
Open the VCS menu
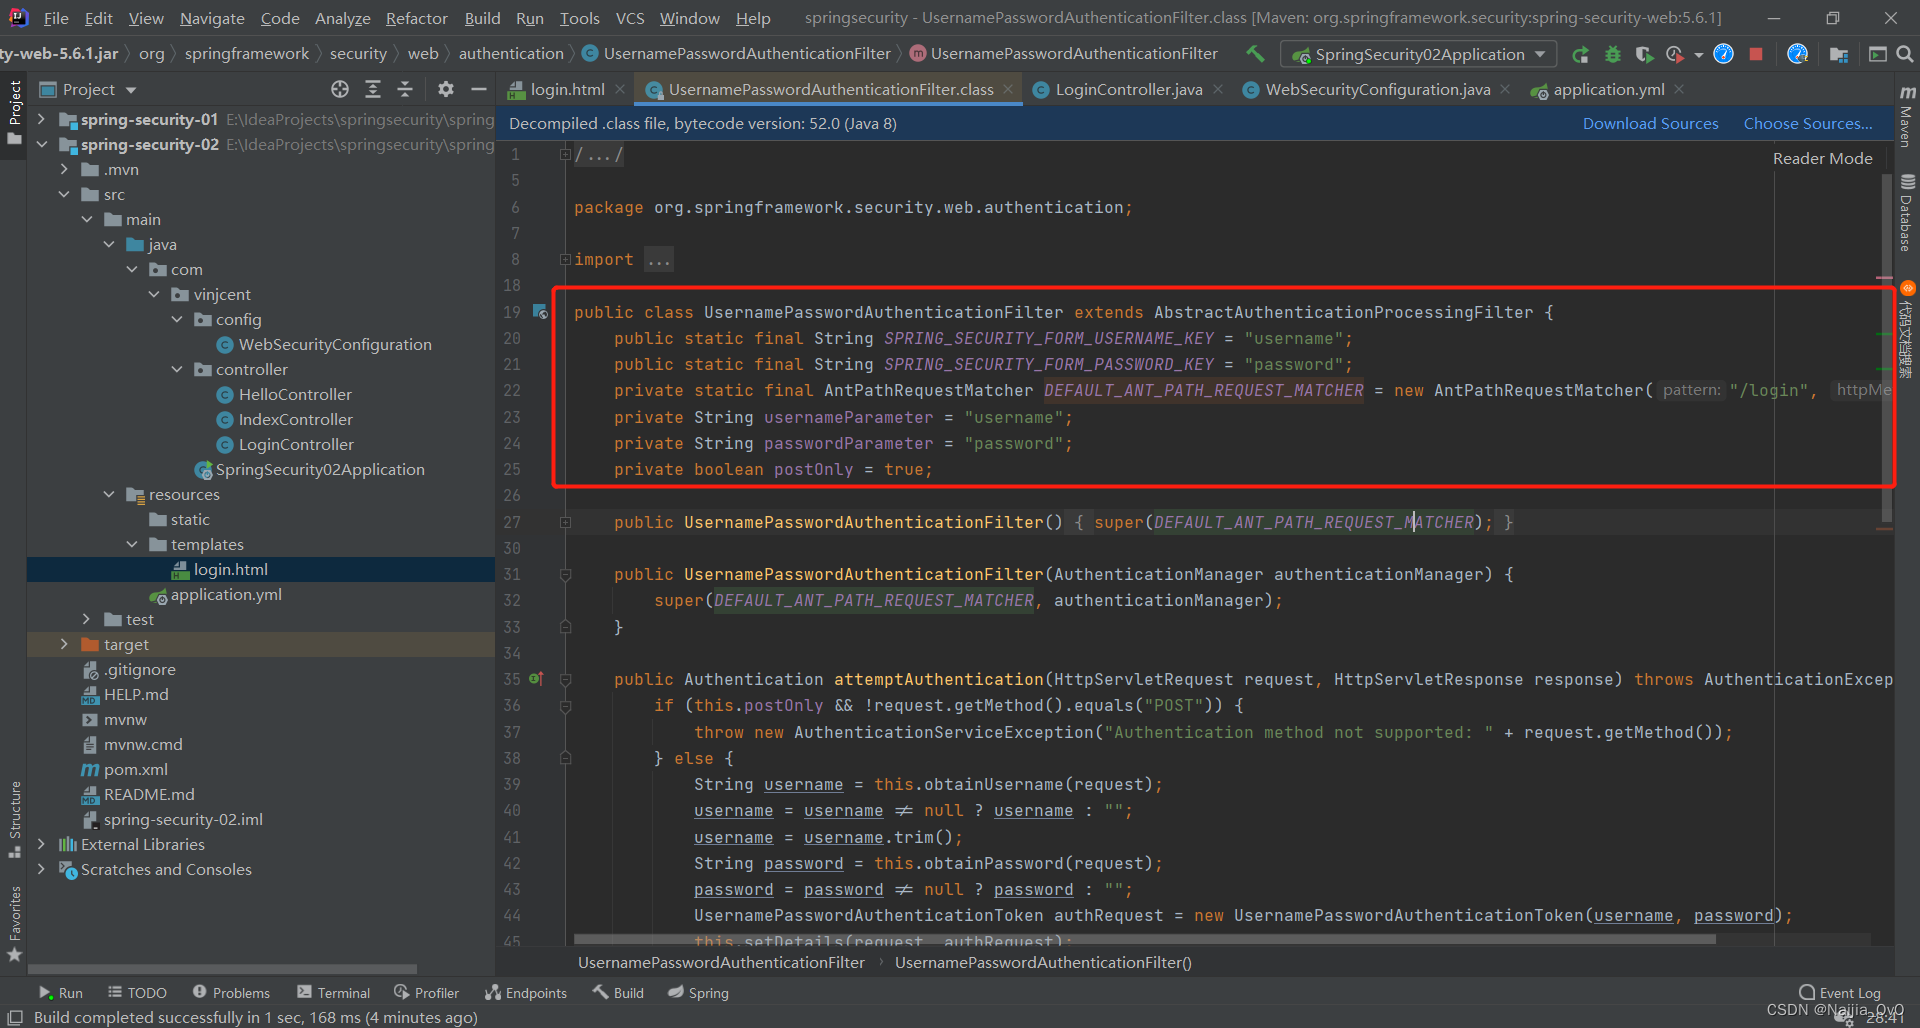pyautogui.click(x=630, y=18)
